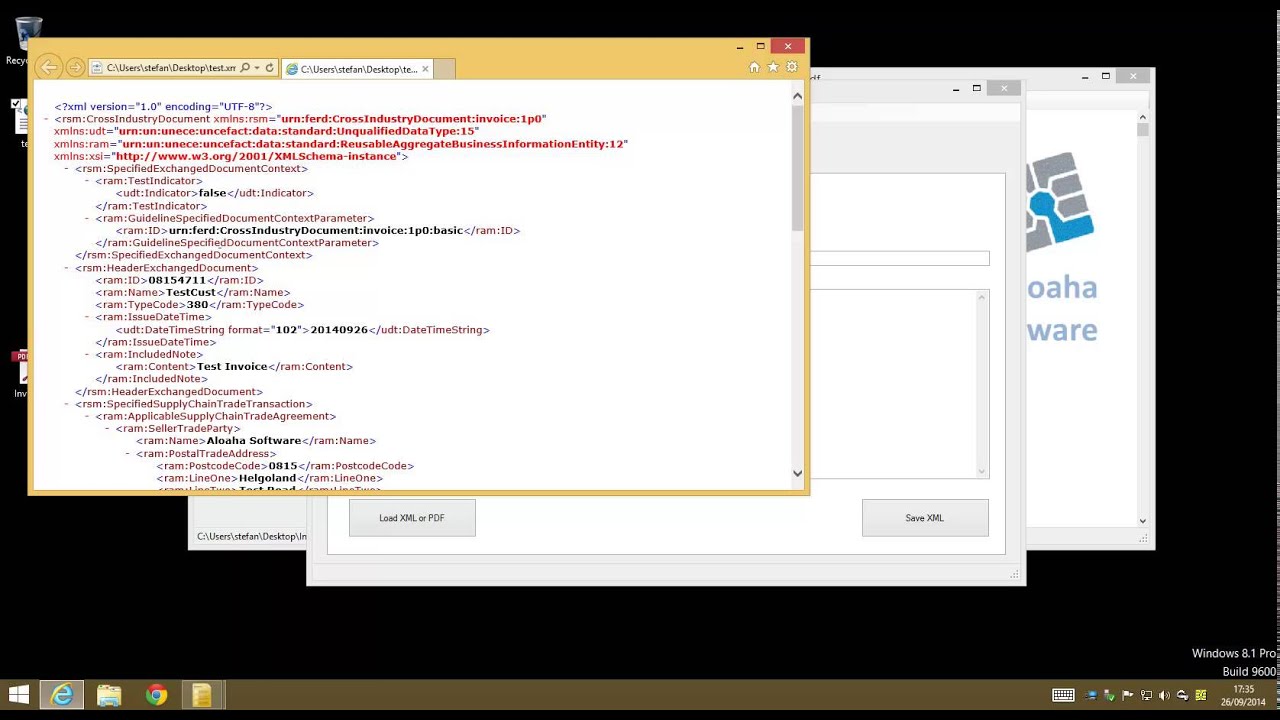Close the C:\Users\stefan\Desktop\te... tab
The image size is (1280, 720).
[x=425, y=69]
